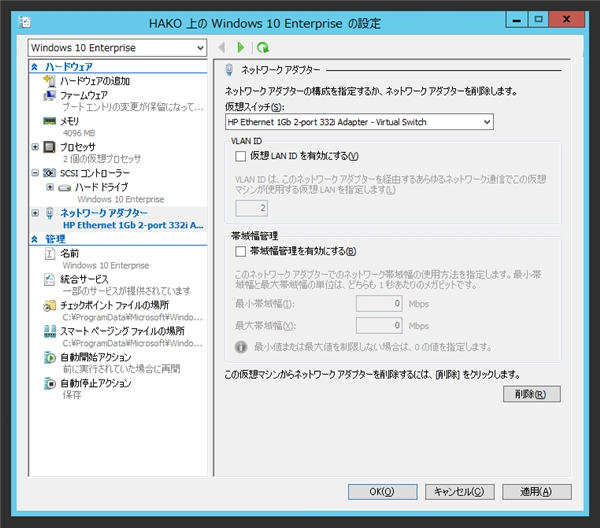Select ネットワーク アダプター tree item
This screenshot has height=528, width=600.
point(104,213)
